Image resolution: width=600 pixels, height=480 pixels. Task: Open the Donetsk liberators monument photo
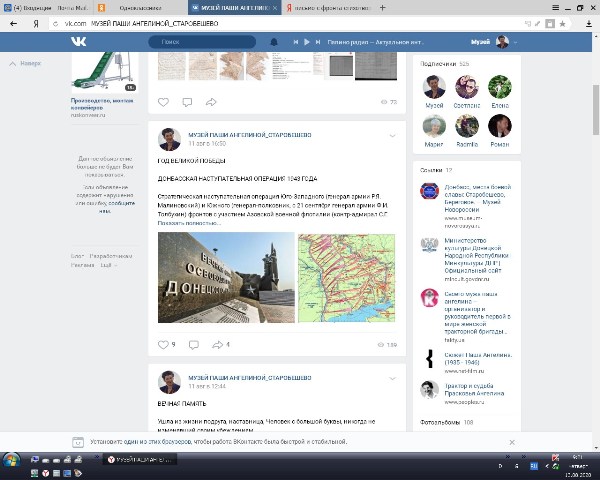(225, 278)
